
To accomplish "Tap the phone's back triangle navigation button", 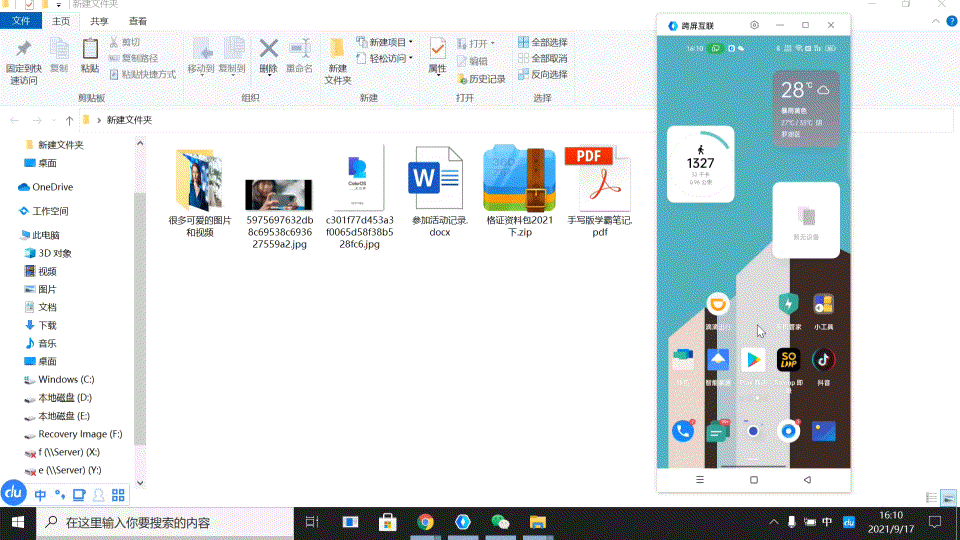I will pos(807,480).
